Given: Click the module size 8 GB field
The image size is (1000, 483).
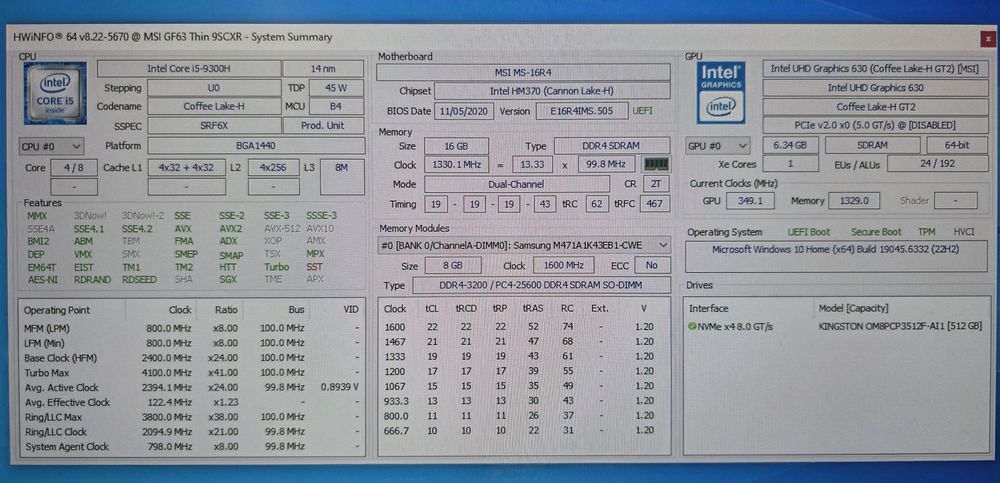Looking at the screenshot, I should [453, 265].
